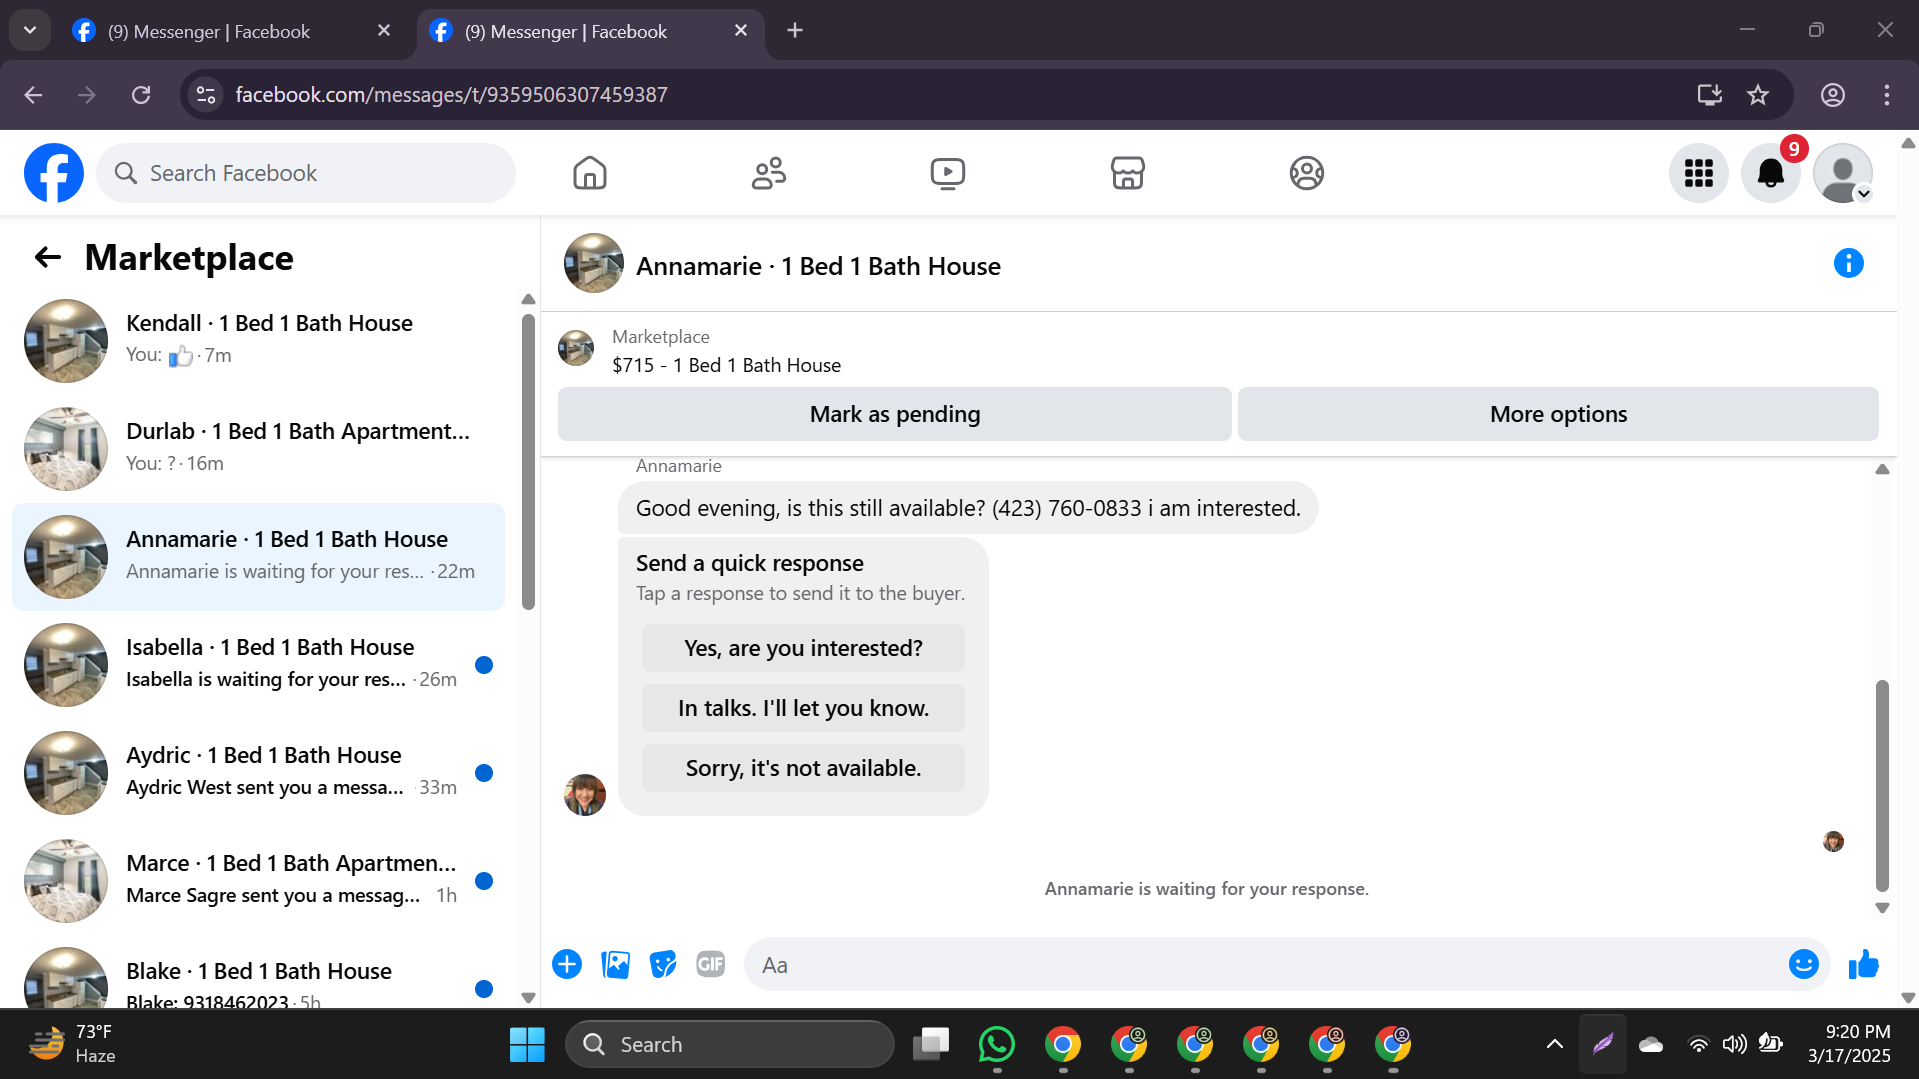
Task: Open a new browser tab
Action: 795,31
